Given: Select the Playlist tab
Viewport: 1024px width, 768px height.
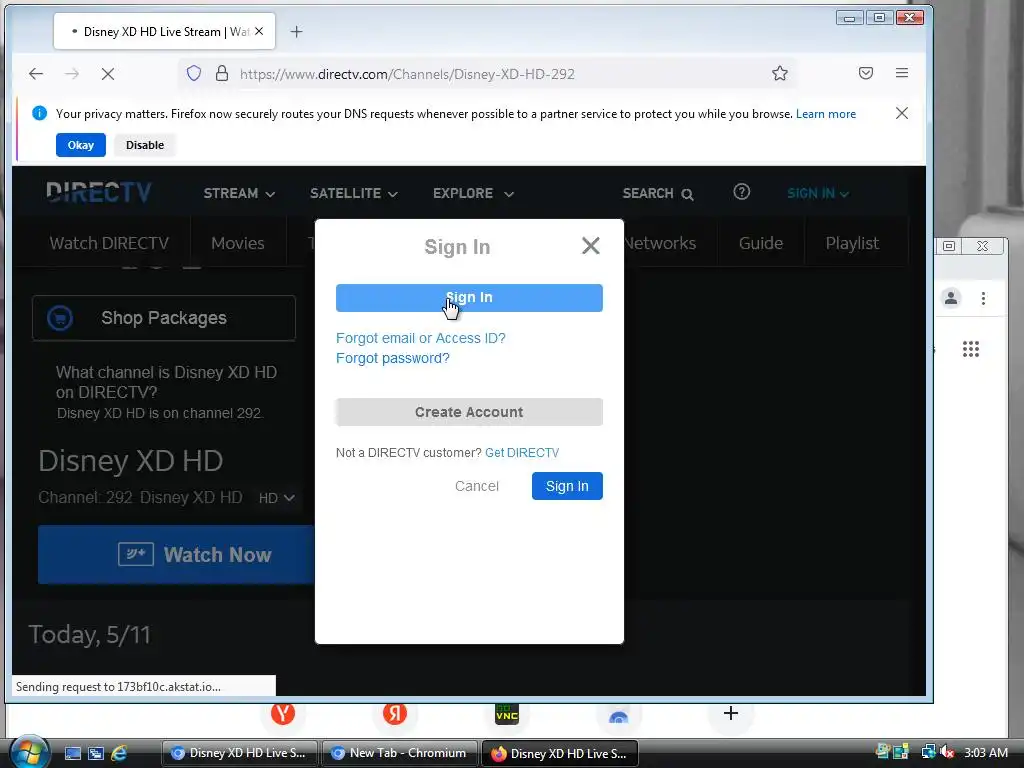Looking at the screenshot, I should click(852, 243).
